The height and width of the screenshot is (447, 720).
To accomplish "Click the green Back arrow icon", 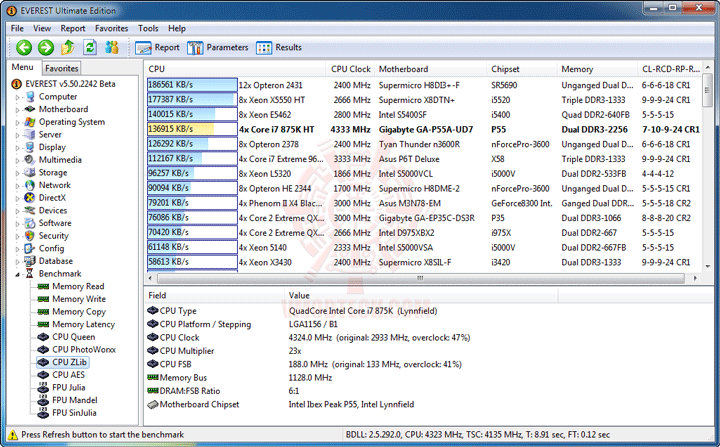I will coord(24,47).
